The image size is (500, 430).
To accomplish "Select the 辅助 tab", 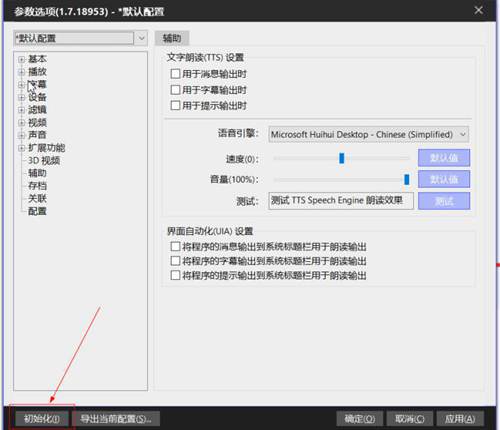I will 172,38.
